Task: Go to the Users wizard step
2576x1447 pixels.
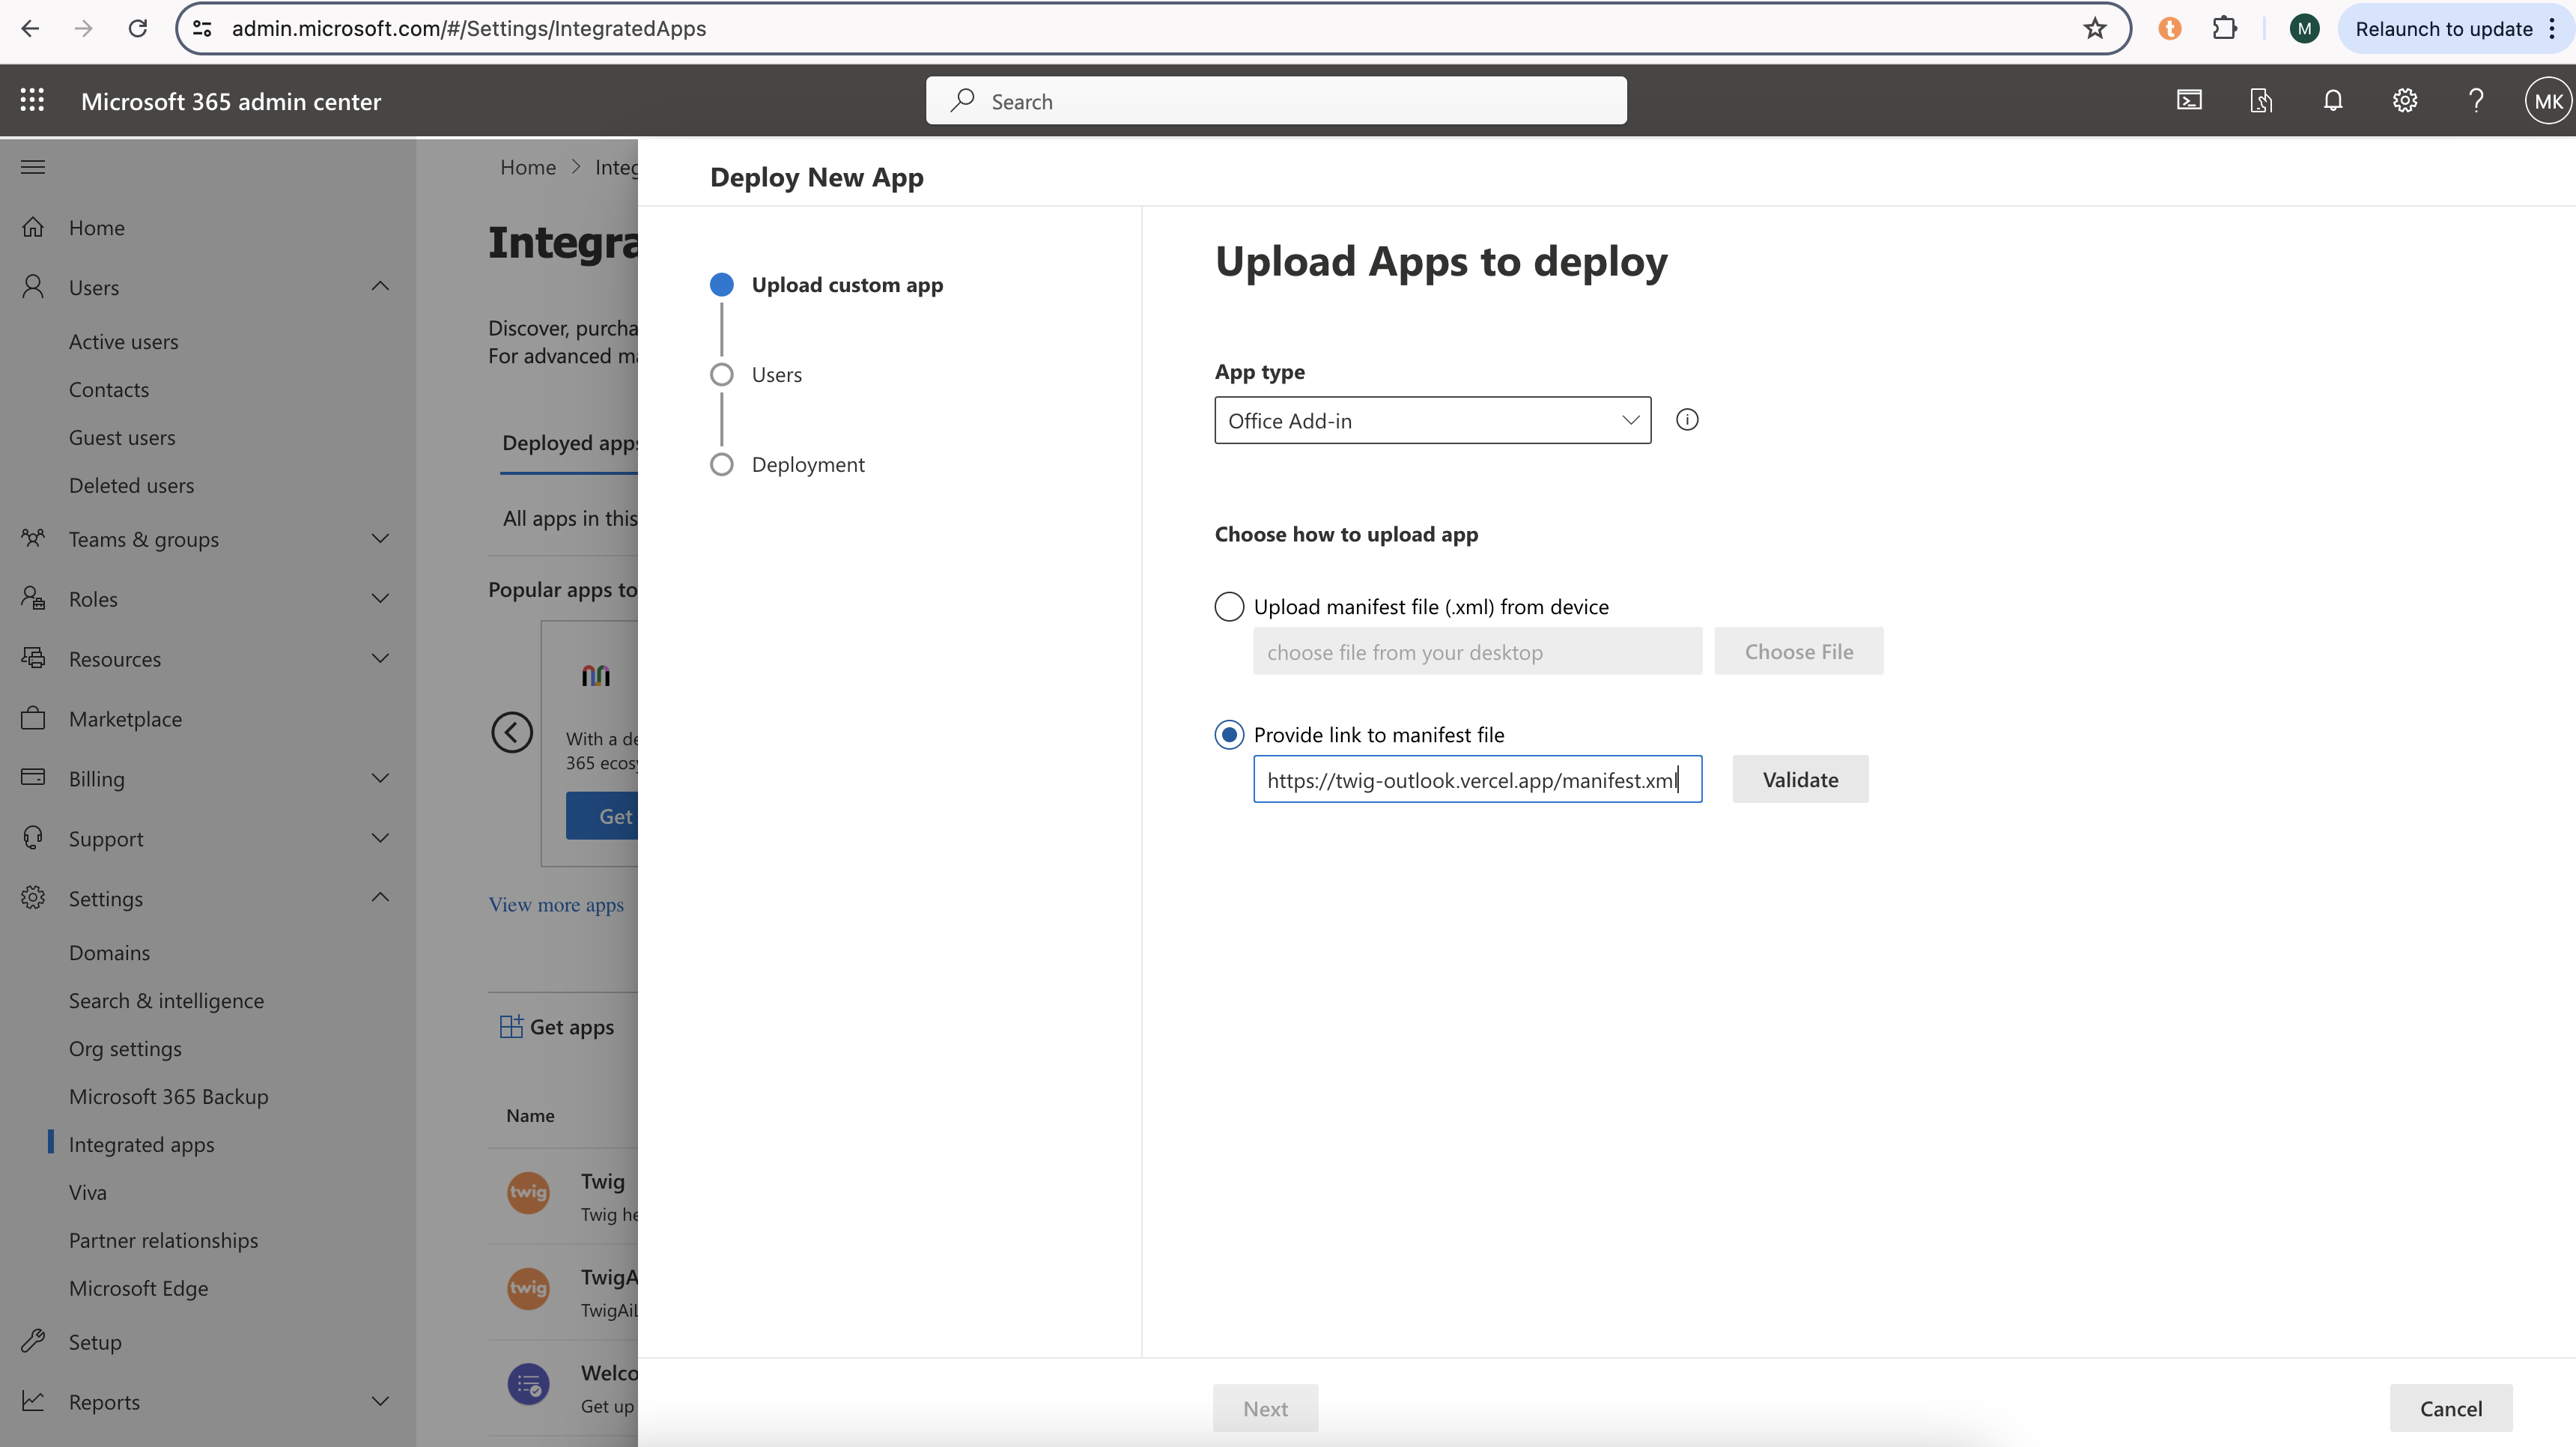Action: 776,375
